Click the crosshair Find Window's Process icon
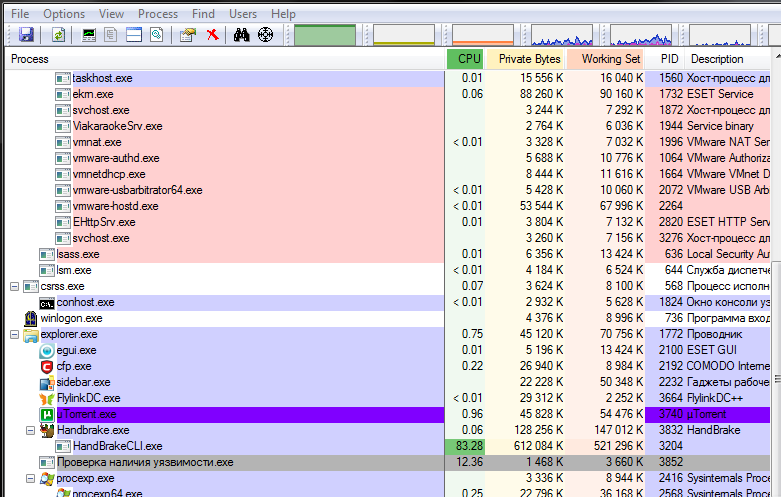The width and height of the screenshot is (781, 497). pos(265,35)
